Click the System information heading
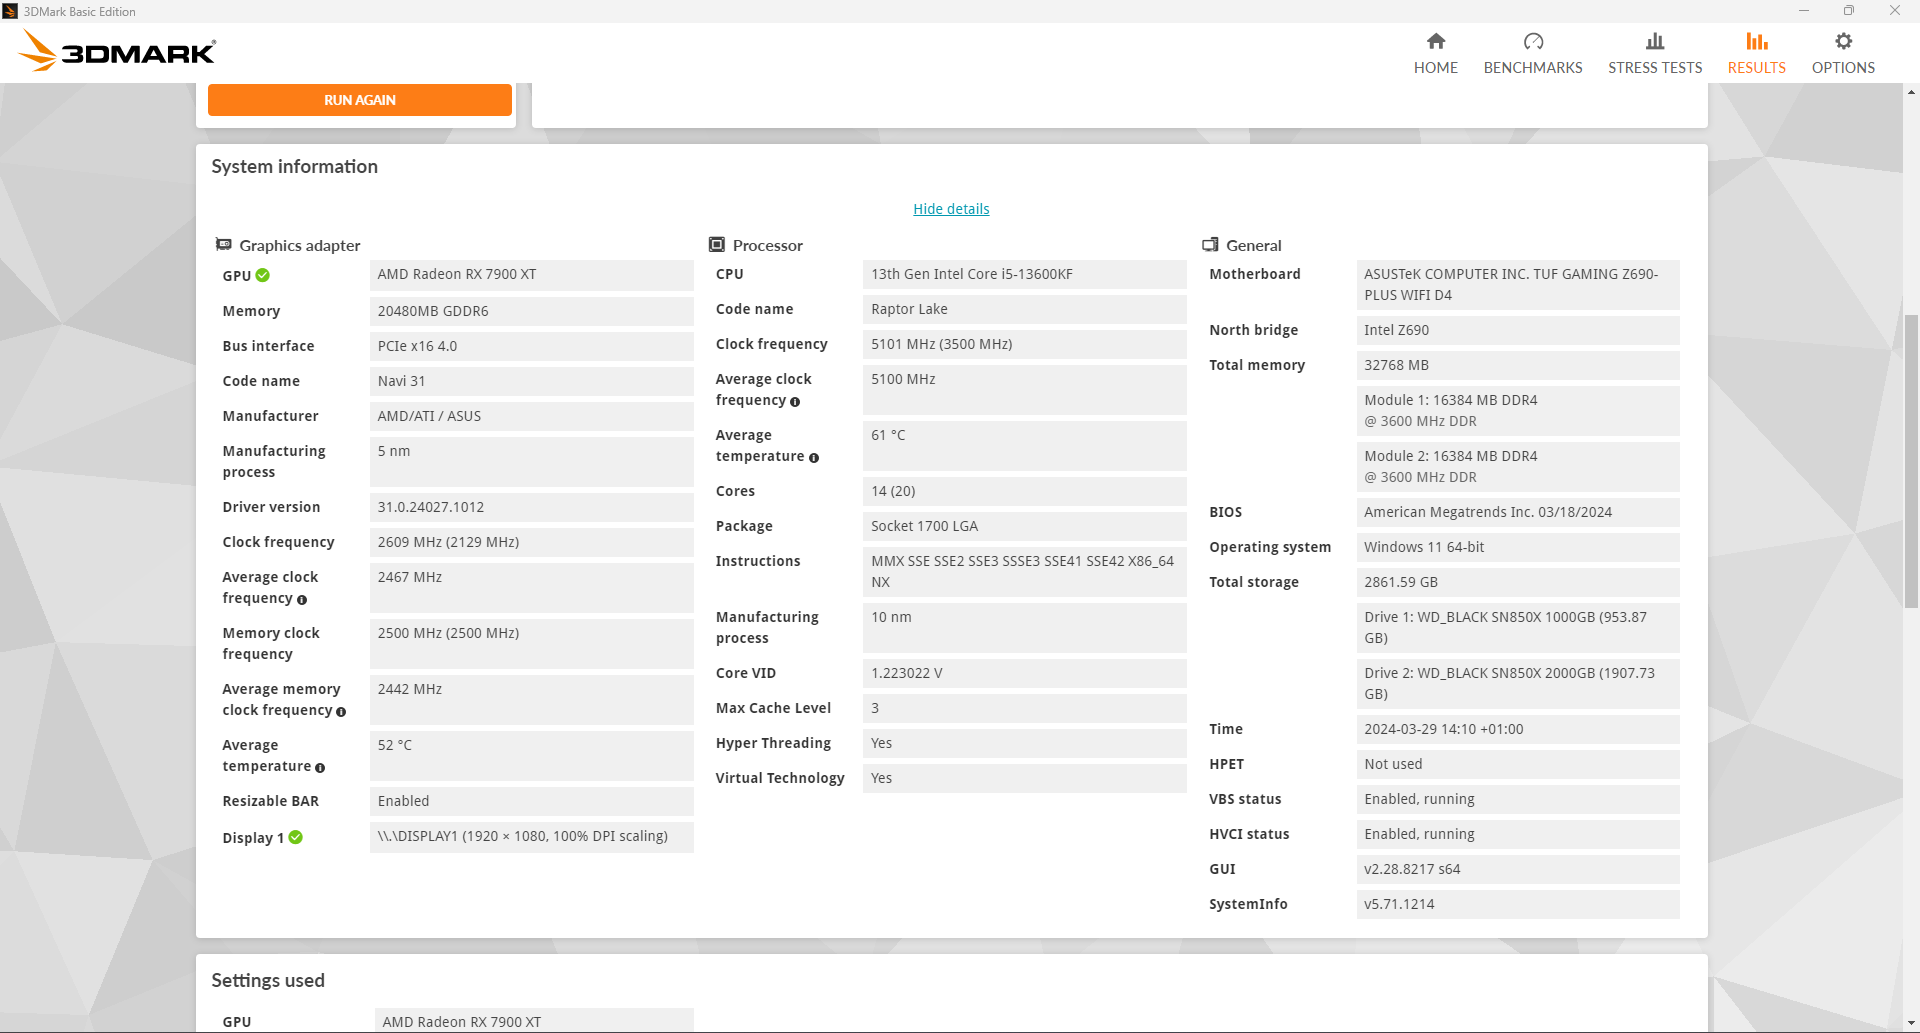The width and height of the screenshot is (1920, 1033). [294, 167]
